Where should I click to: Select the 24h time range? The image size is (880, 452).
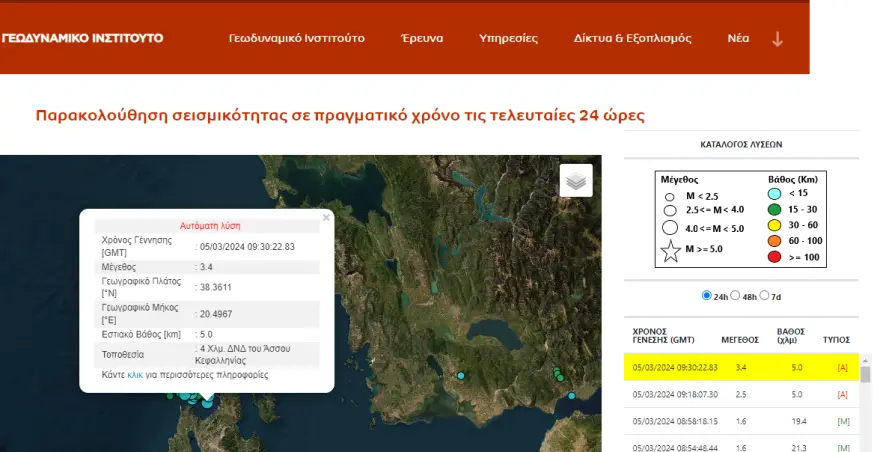coord(708,296)
